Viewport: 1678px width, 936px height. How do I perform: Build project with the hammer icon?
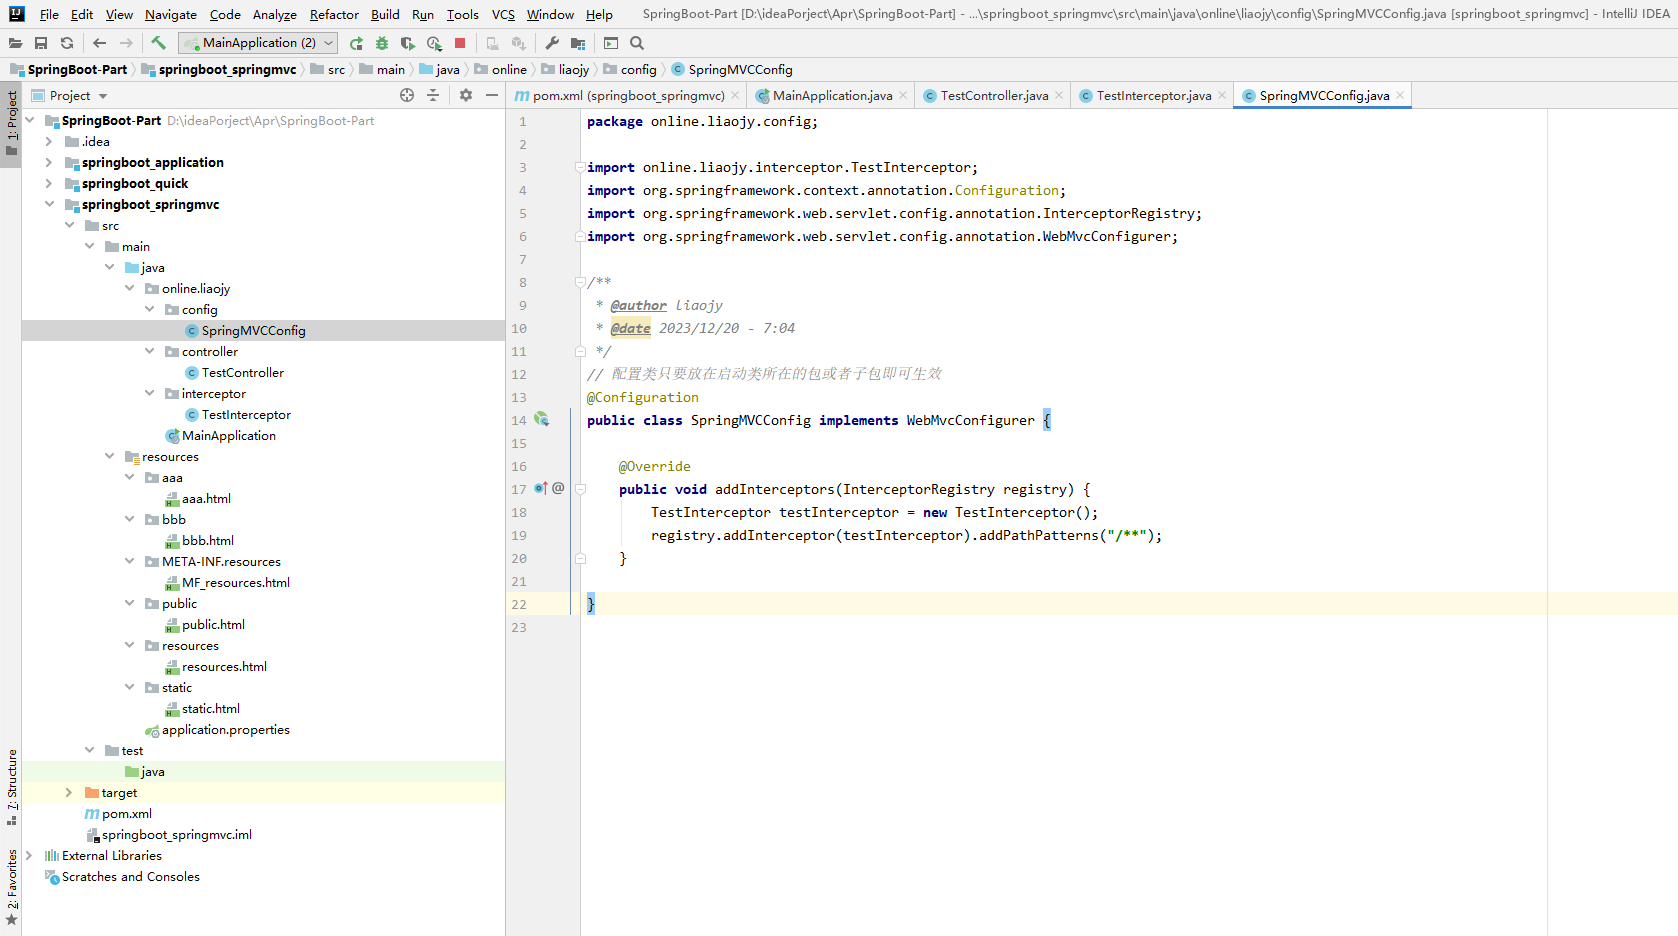tap(158, 43)
